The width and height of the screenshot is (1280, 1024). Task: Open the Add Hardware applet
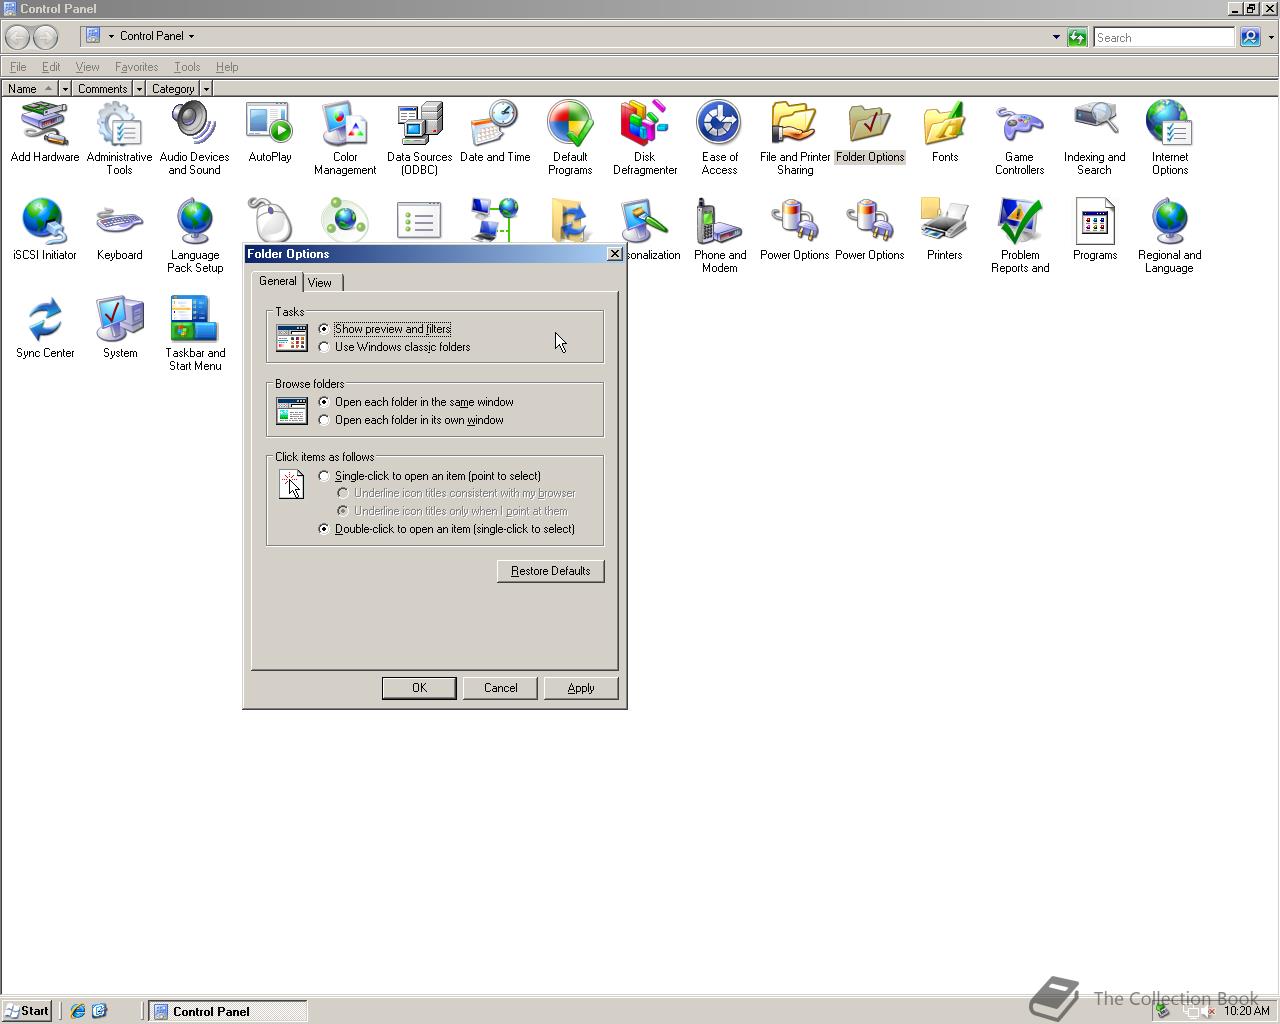(45, 132)
